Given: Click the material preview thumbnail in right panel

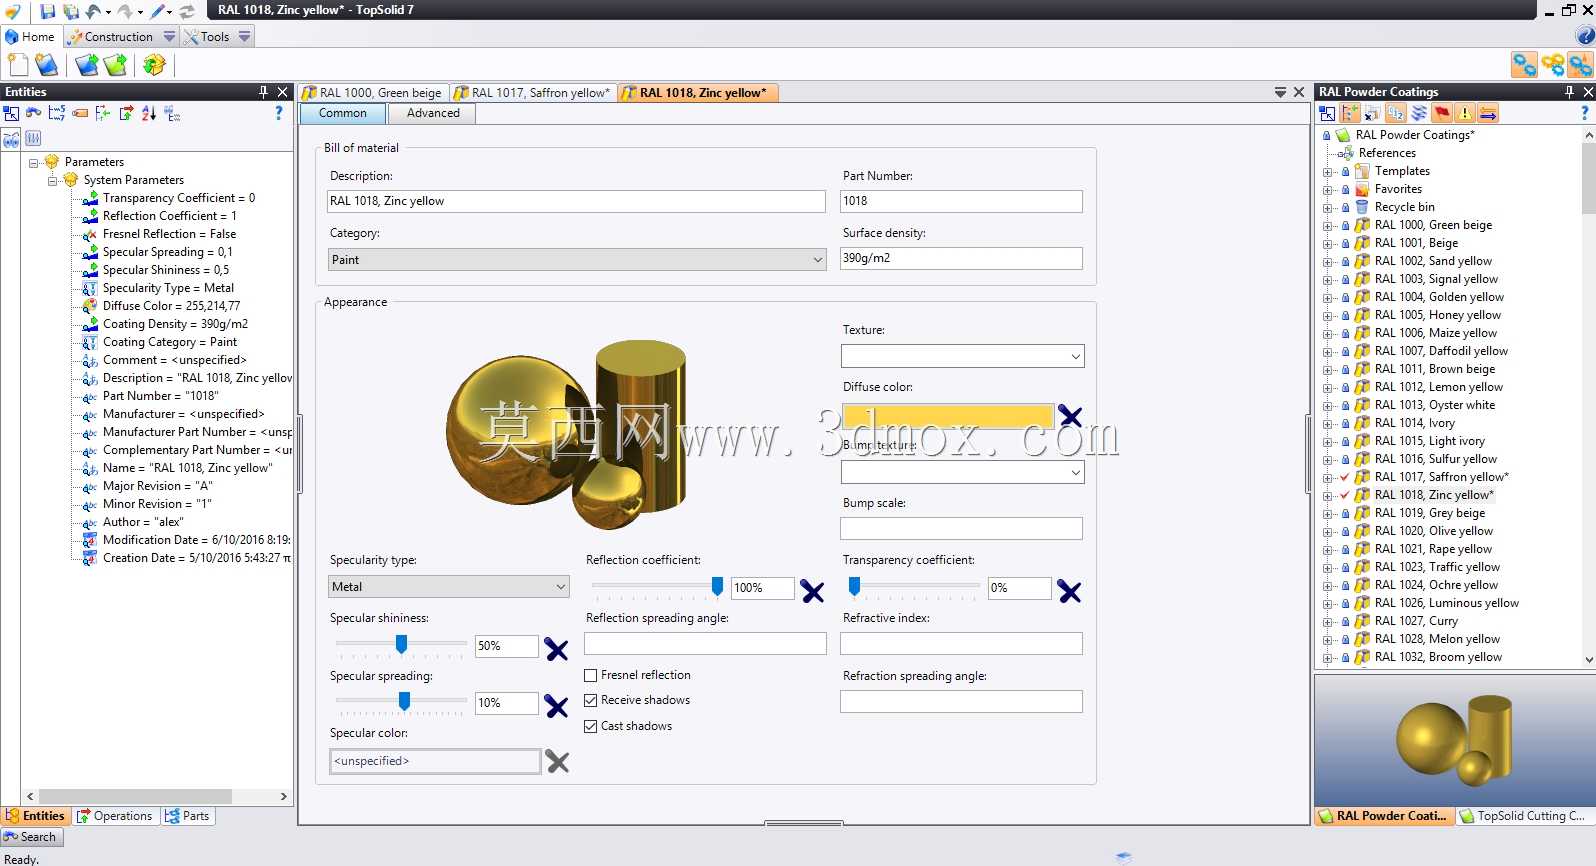Looking at the screenshot, I should 1455,738.
